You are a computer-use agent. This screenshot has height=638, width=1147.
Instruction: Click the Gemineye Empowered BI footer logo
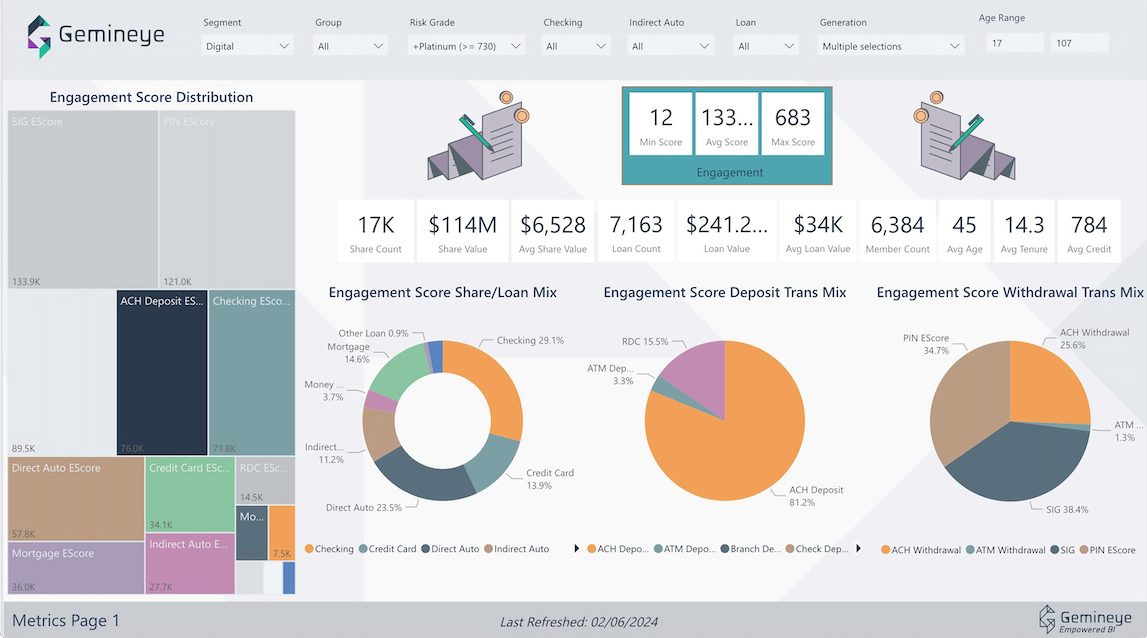point(1086,618)
